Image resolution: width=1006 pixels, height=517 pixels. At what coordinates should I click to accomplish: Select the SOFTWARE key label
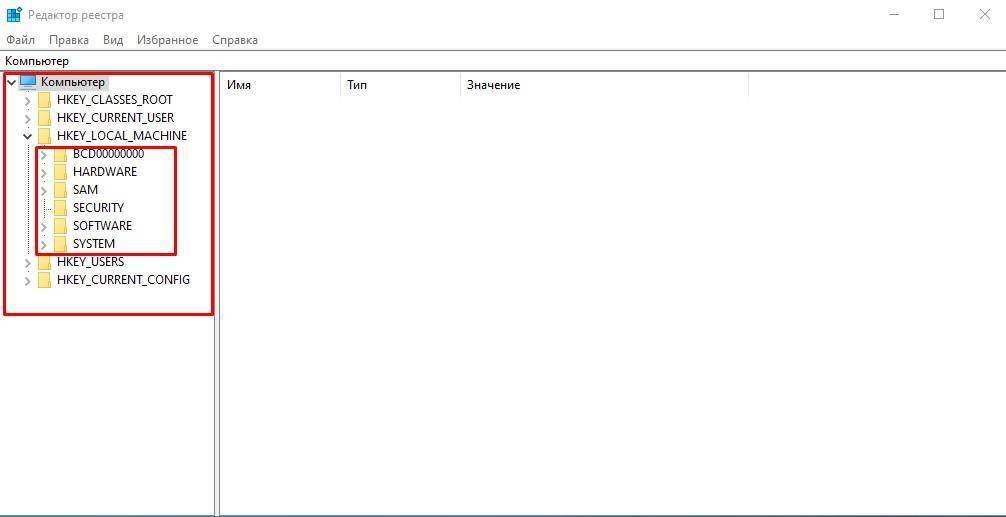click(102, 226)
